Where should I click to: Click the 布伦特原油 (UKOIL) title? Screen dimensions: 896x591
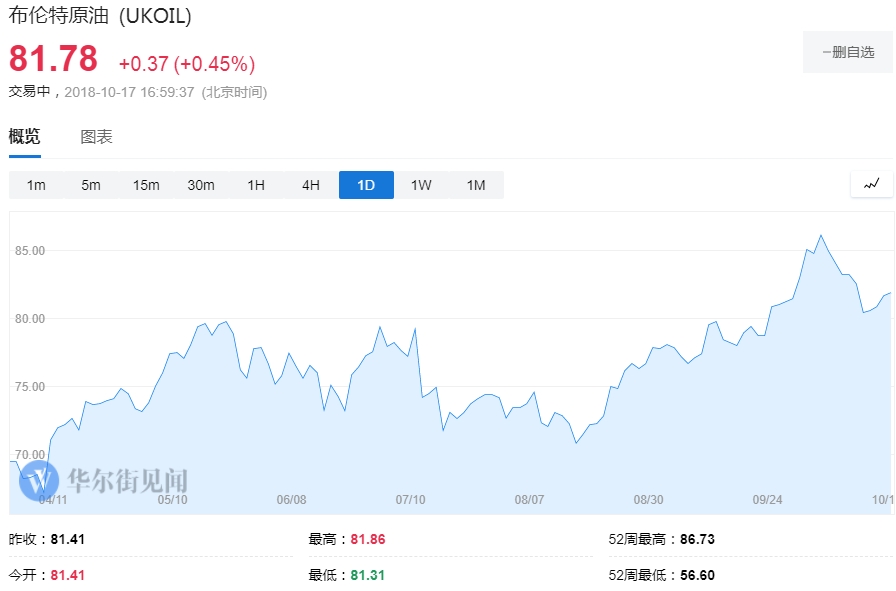click(100, 16)
